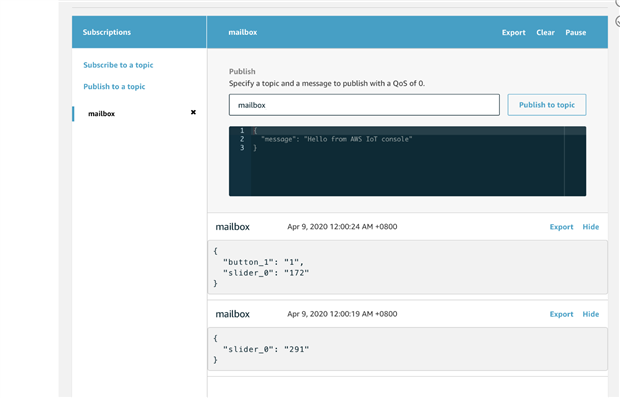Click the topic input field containing mailbox
This screenshot has width=620, height=398.
[x=364, y=105]
